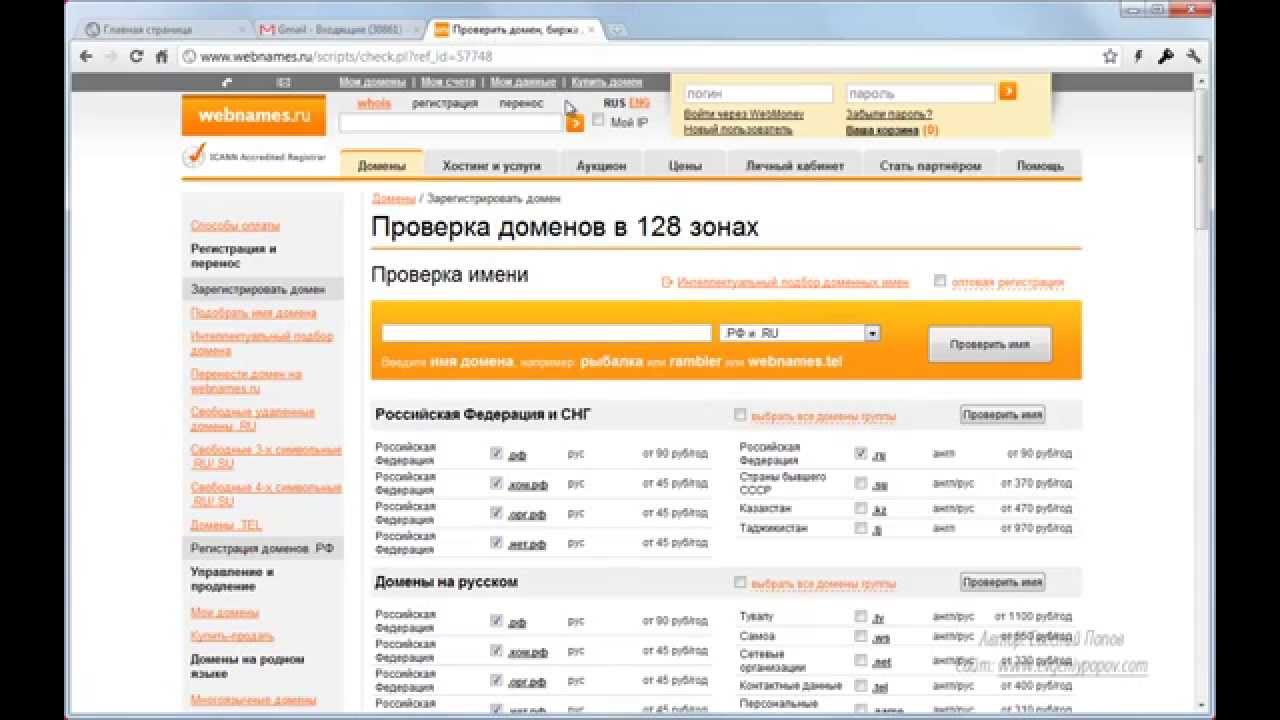Open the Личный кабинет tab
Screen dimensions: 1280x720
pos(795,166)
